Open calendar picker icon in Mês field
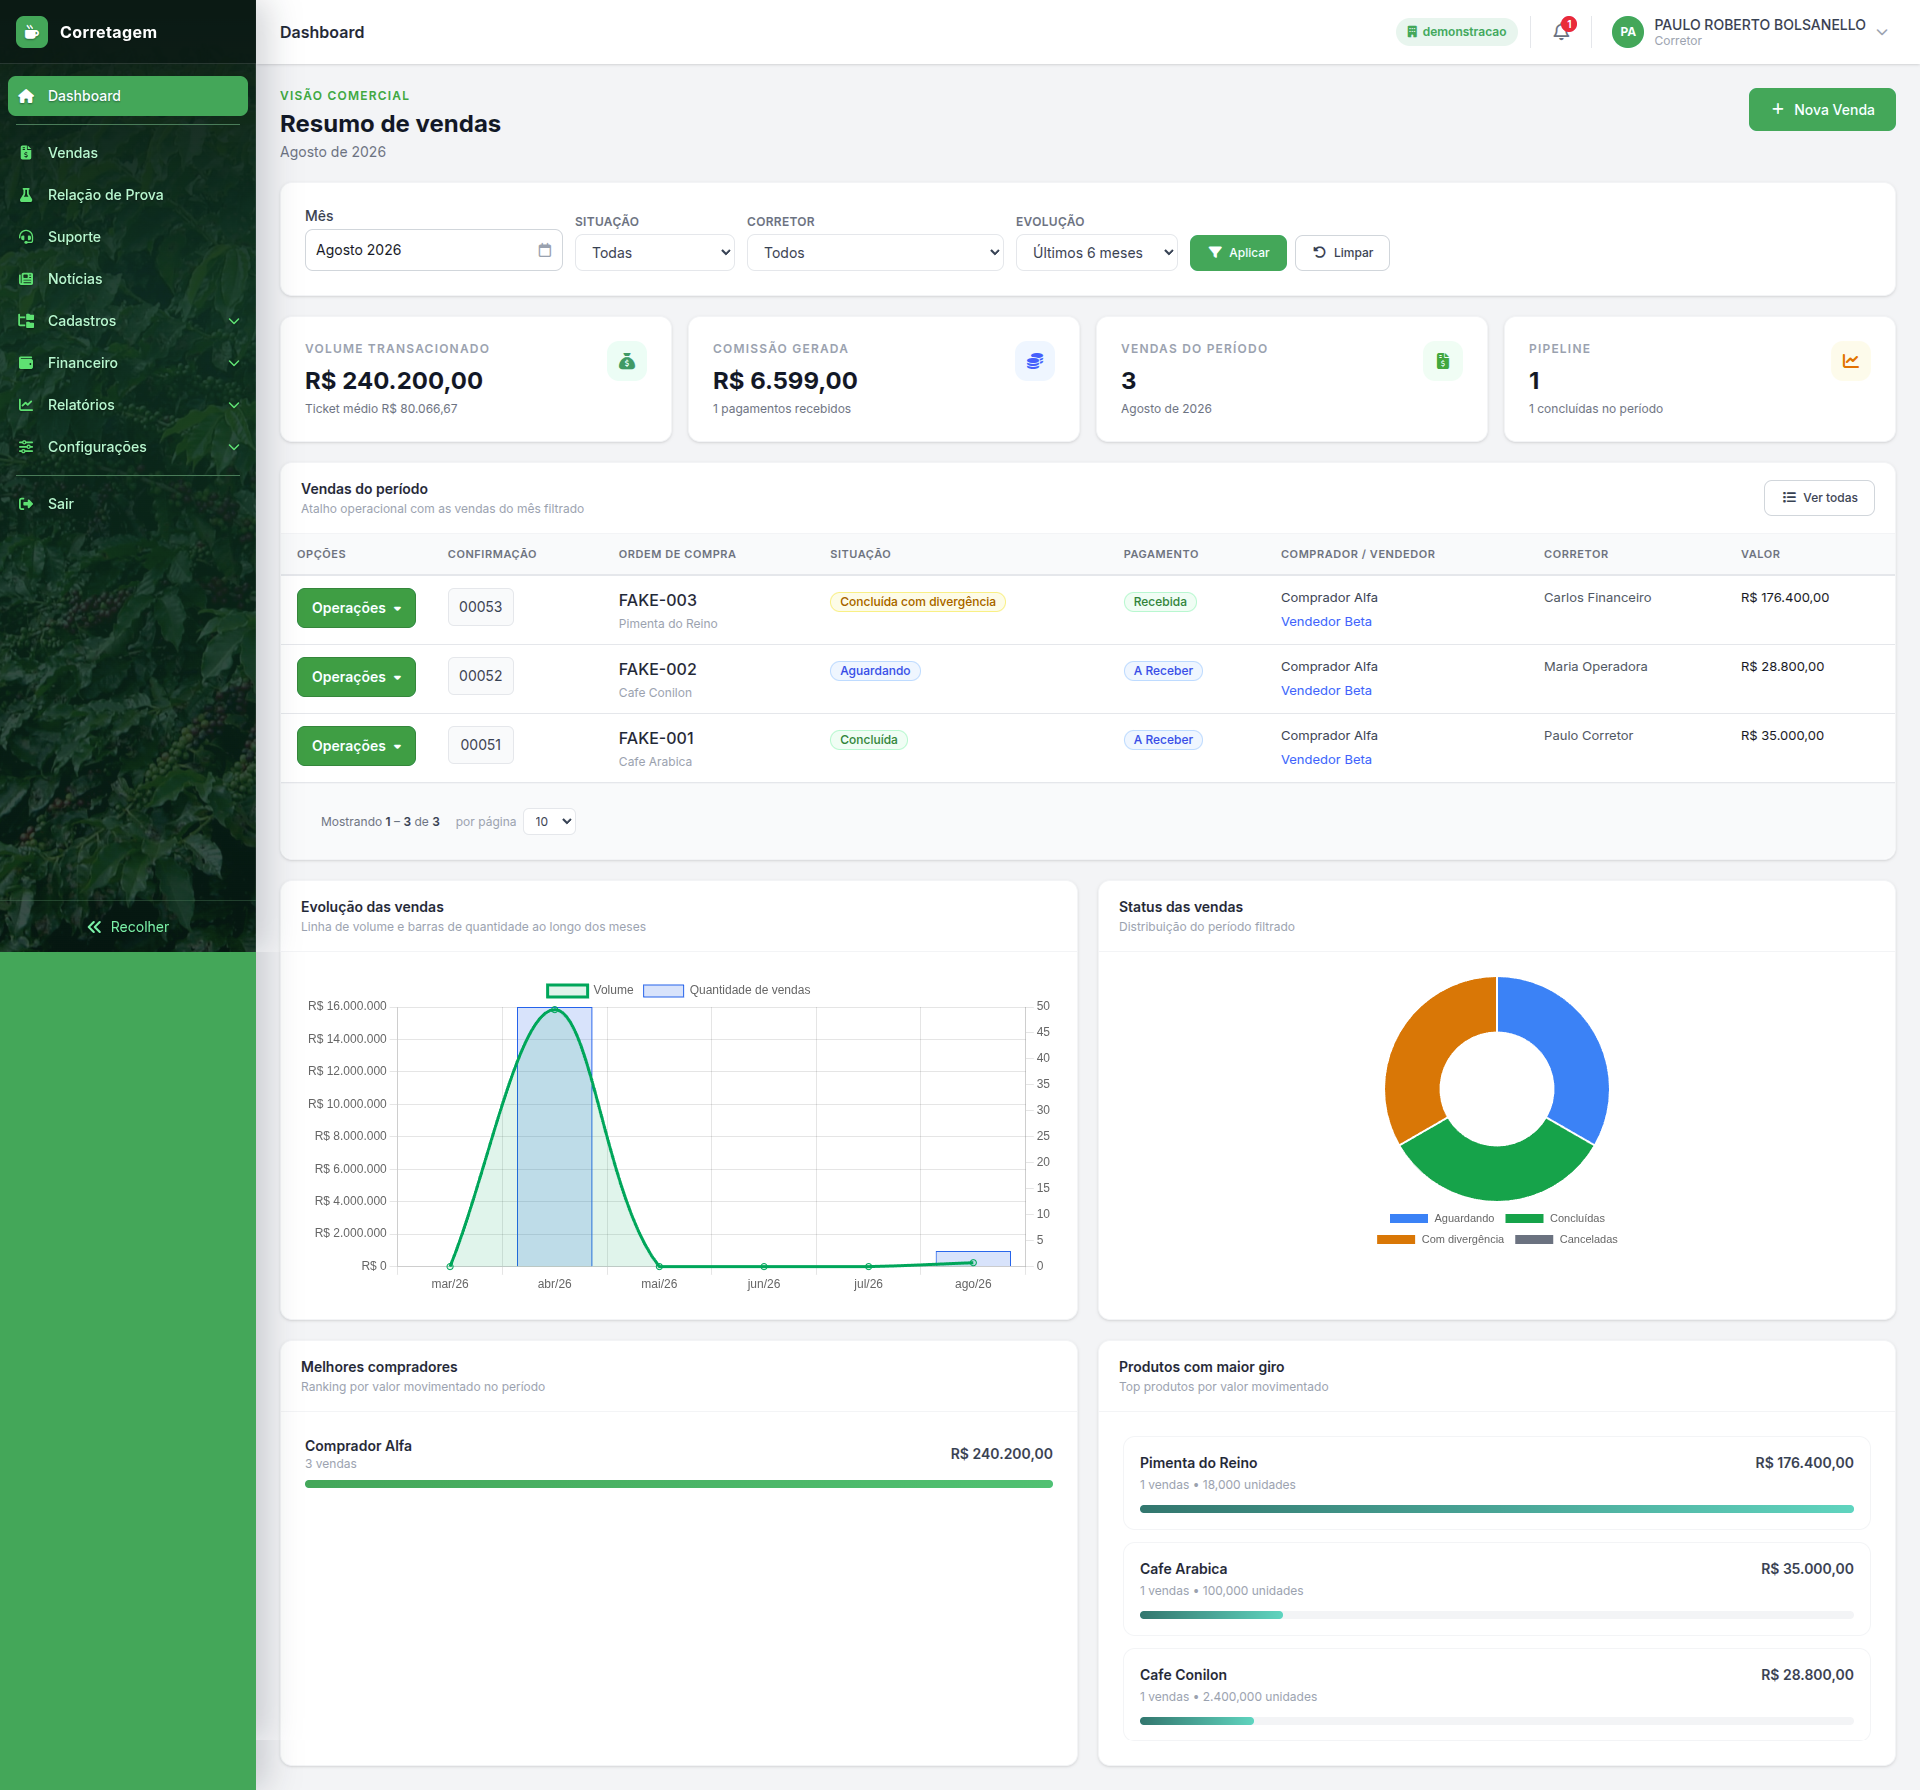This screenshot has height=1790, width=1920. [545, 250]
